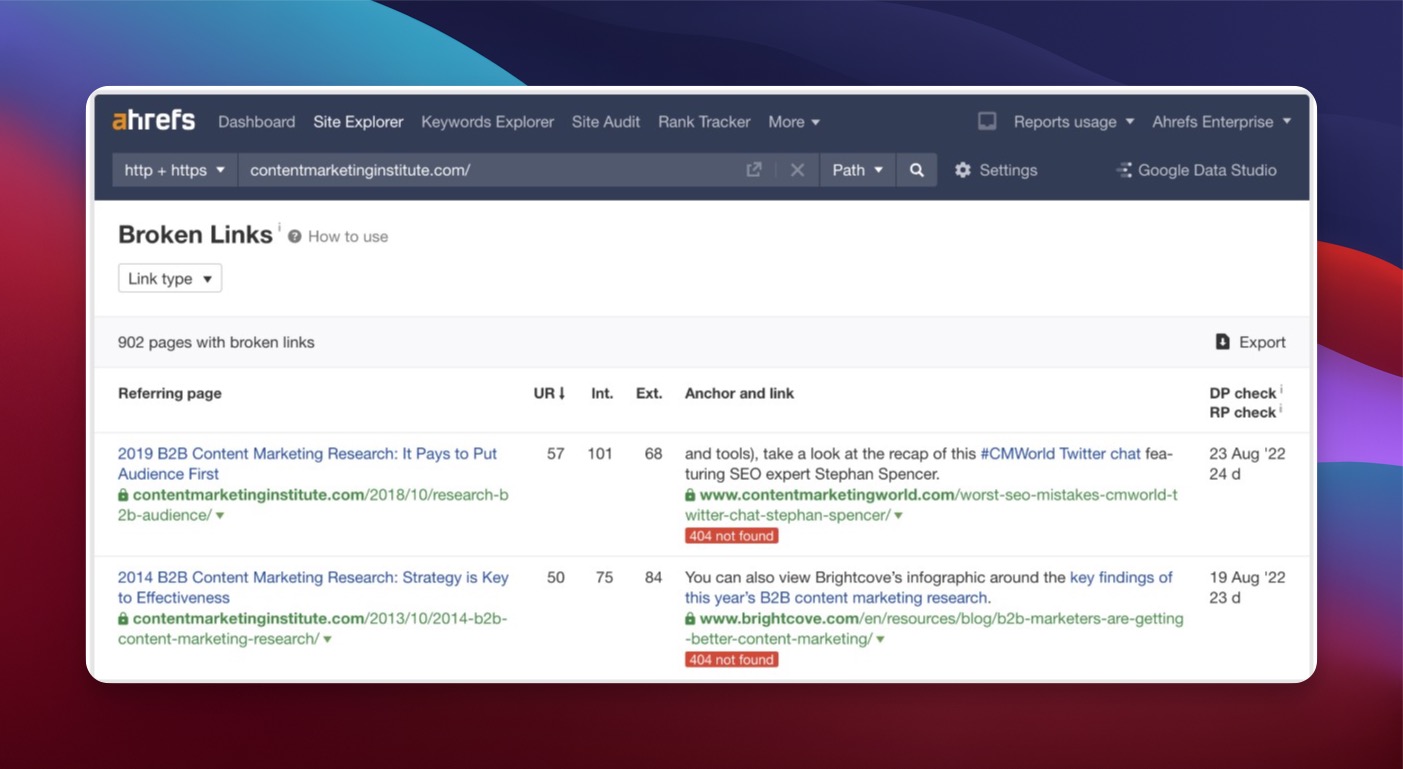Open the 'http + https' protocol dropdown
1403x769 pixels.
tap(173, 170)
